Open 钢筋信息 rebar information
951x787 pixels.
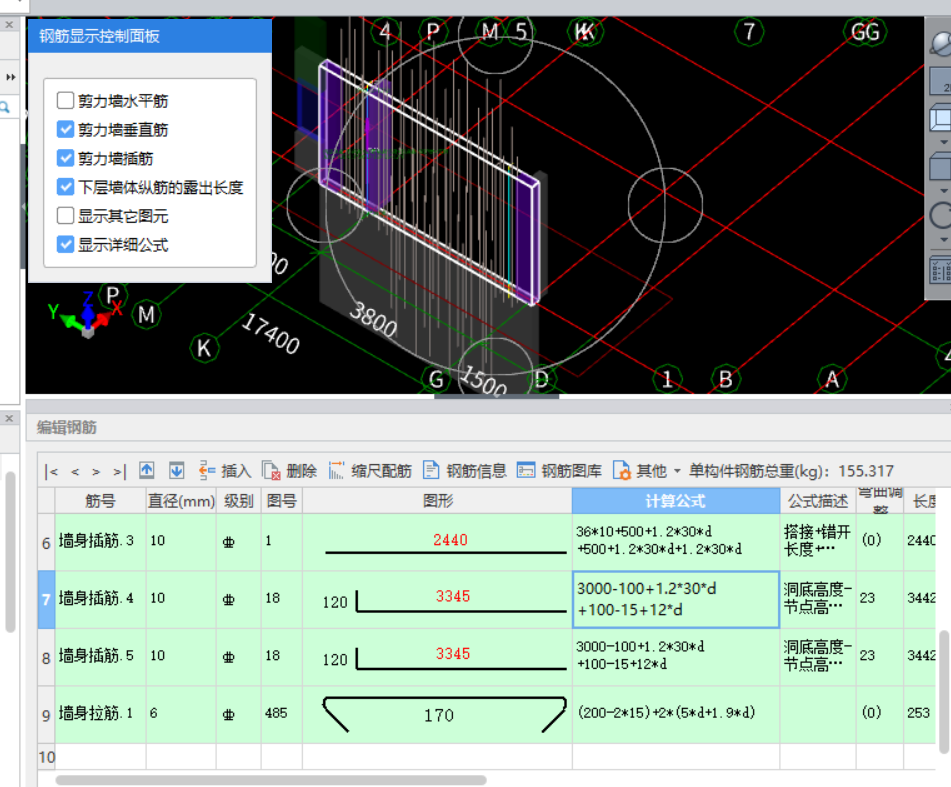(465, 471)
